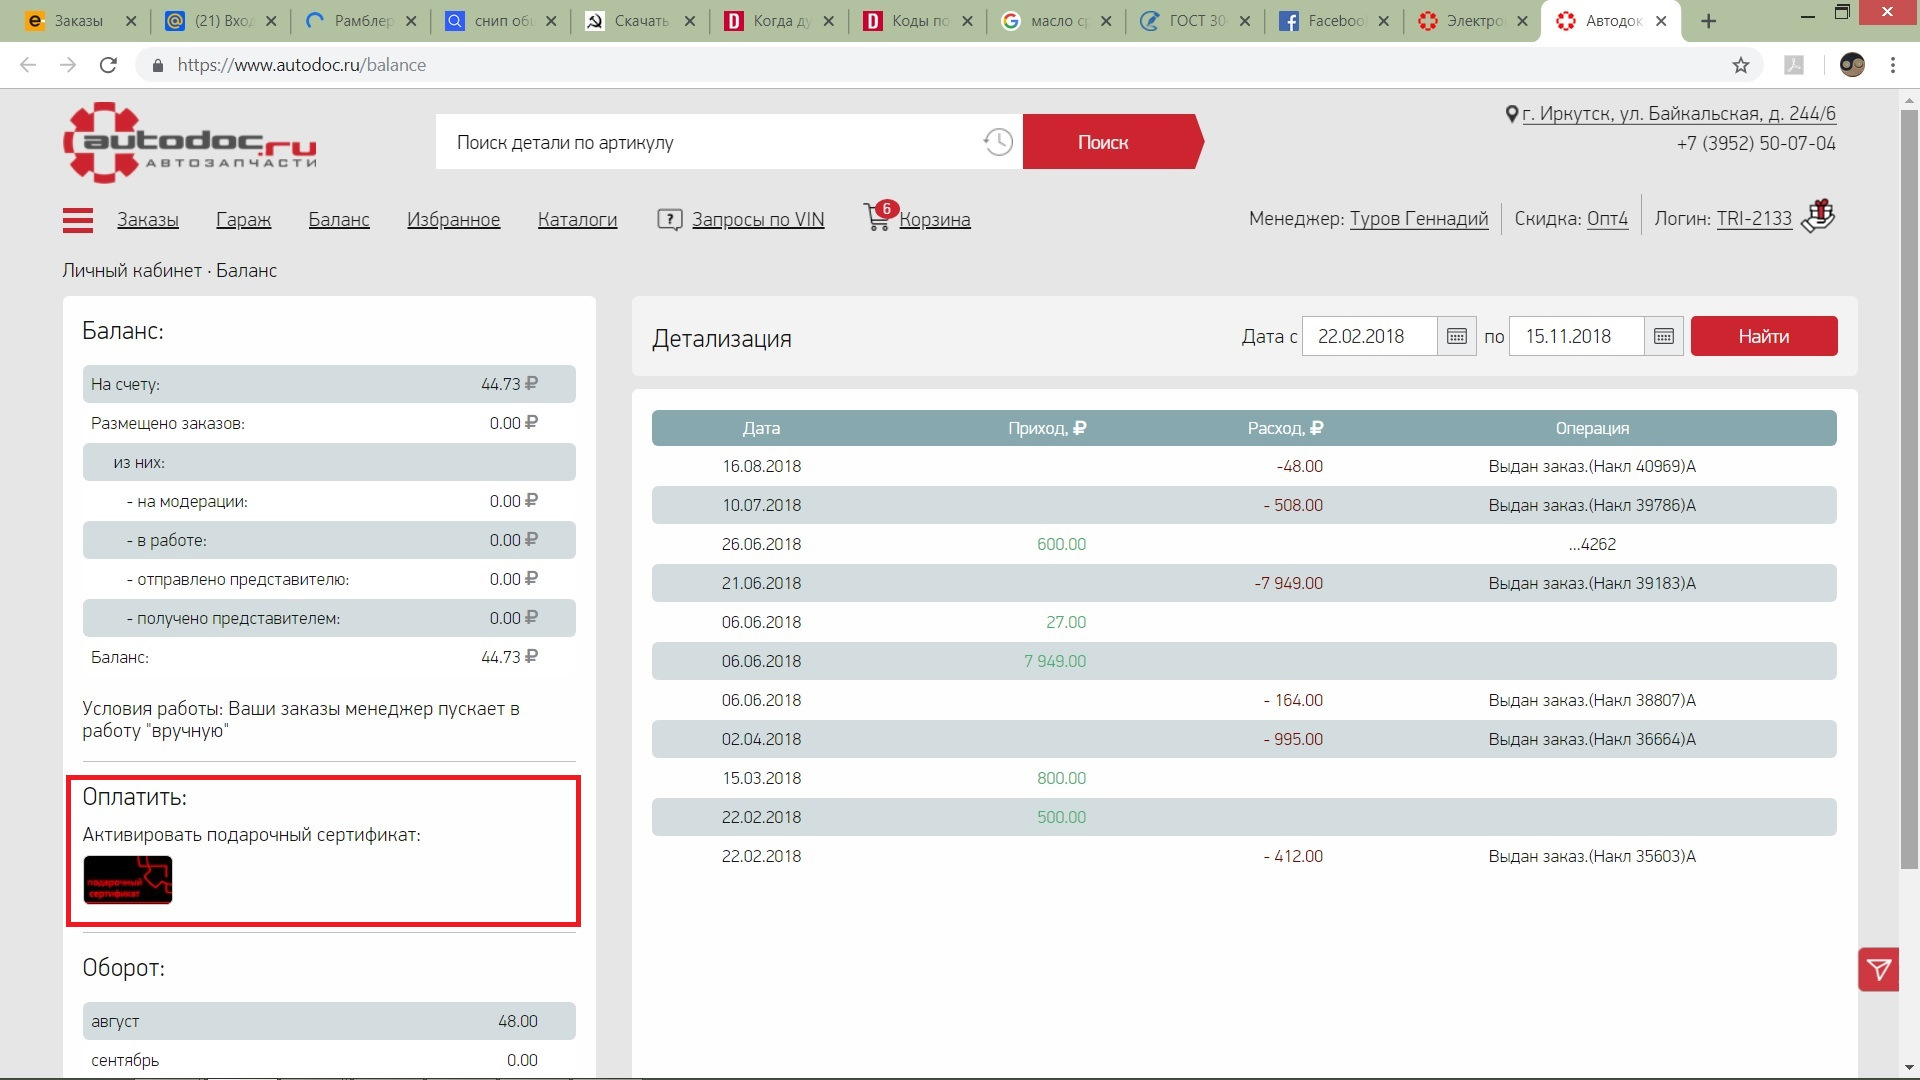Open the start date calendar picker
Screen dimensions: 1920x1080
(x=1456, y=337)
